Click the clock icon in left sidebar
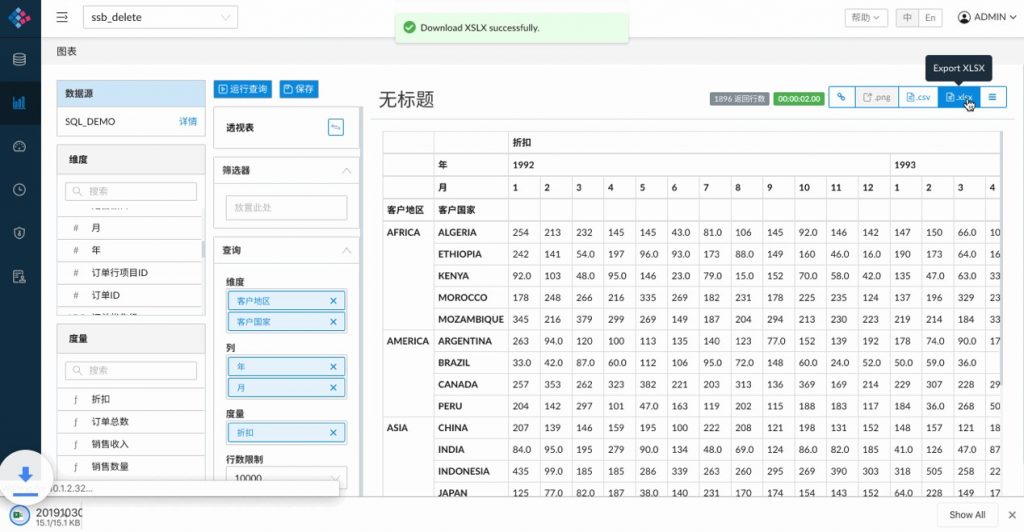The image size is (1024, 532). tap(19, 189)
